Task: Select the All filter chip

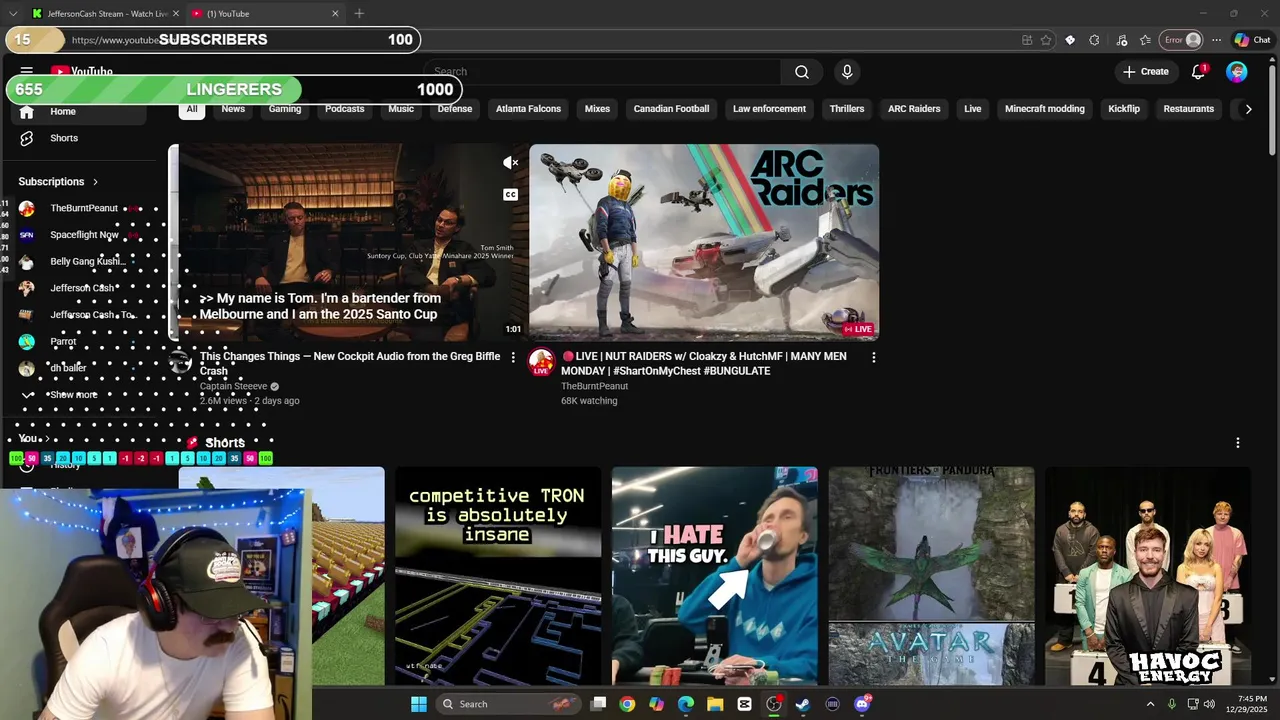Action: (x=192, y=109)
